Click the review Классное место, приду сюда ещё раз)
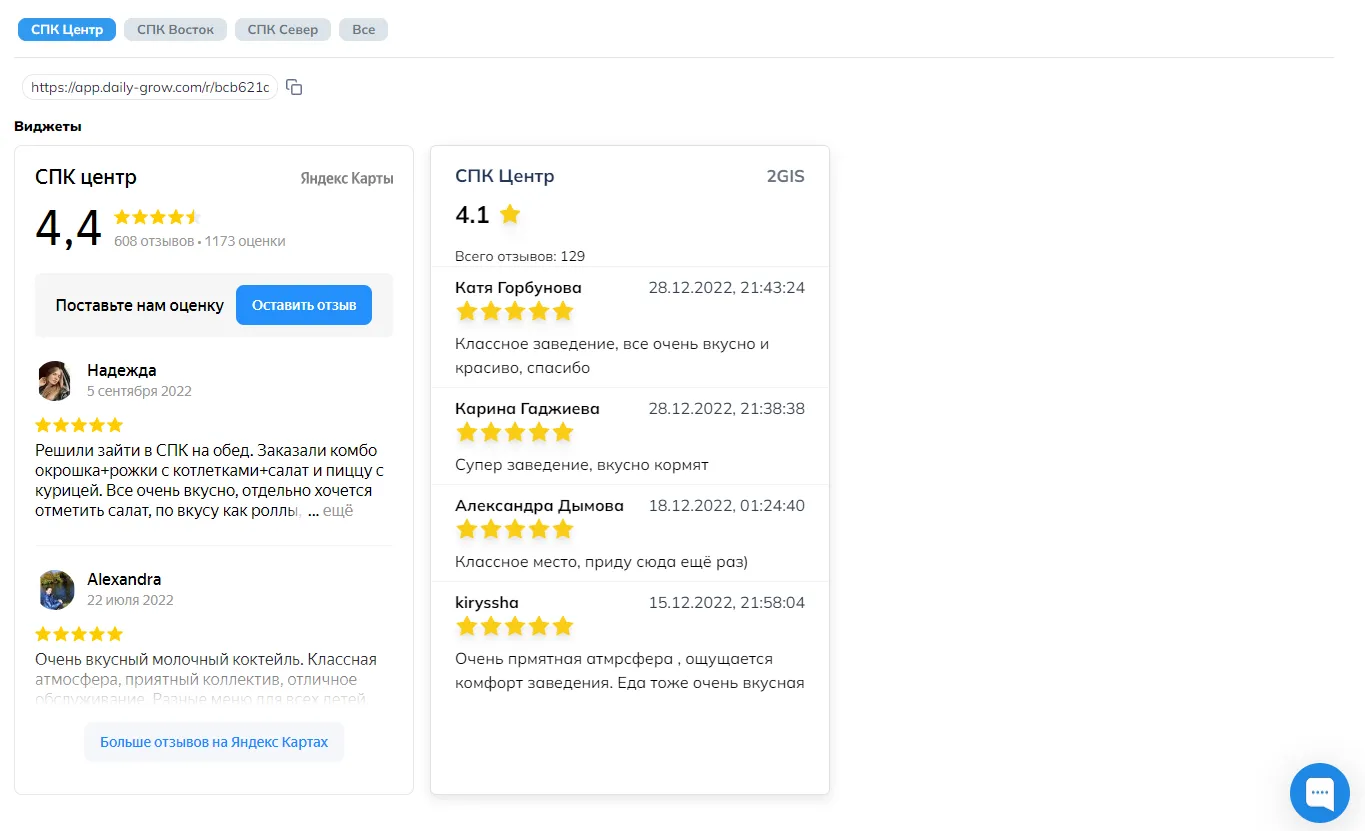The height and width of the screenshot is (831, 1365). click(602, 562)
